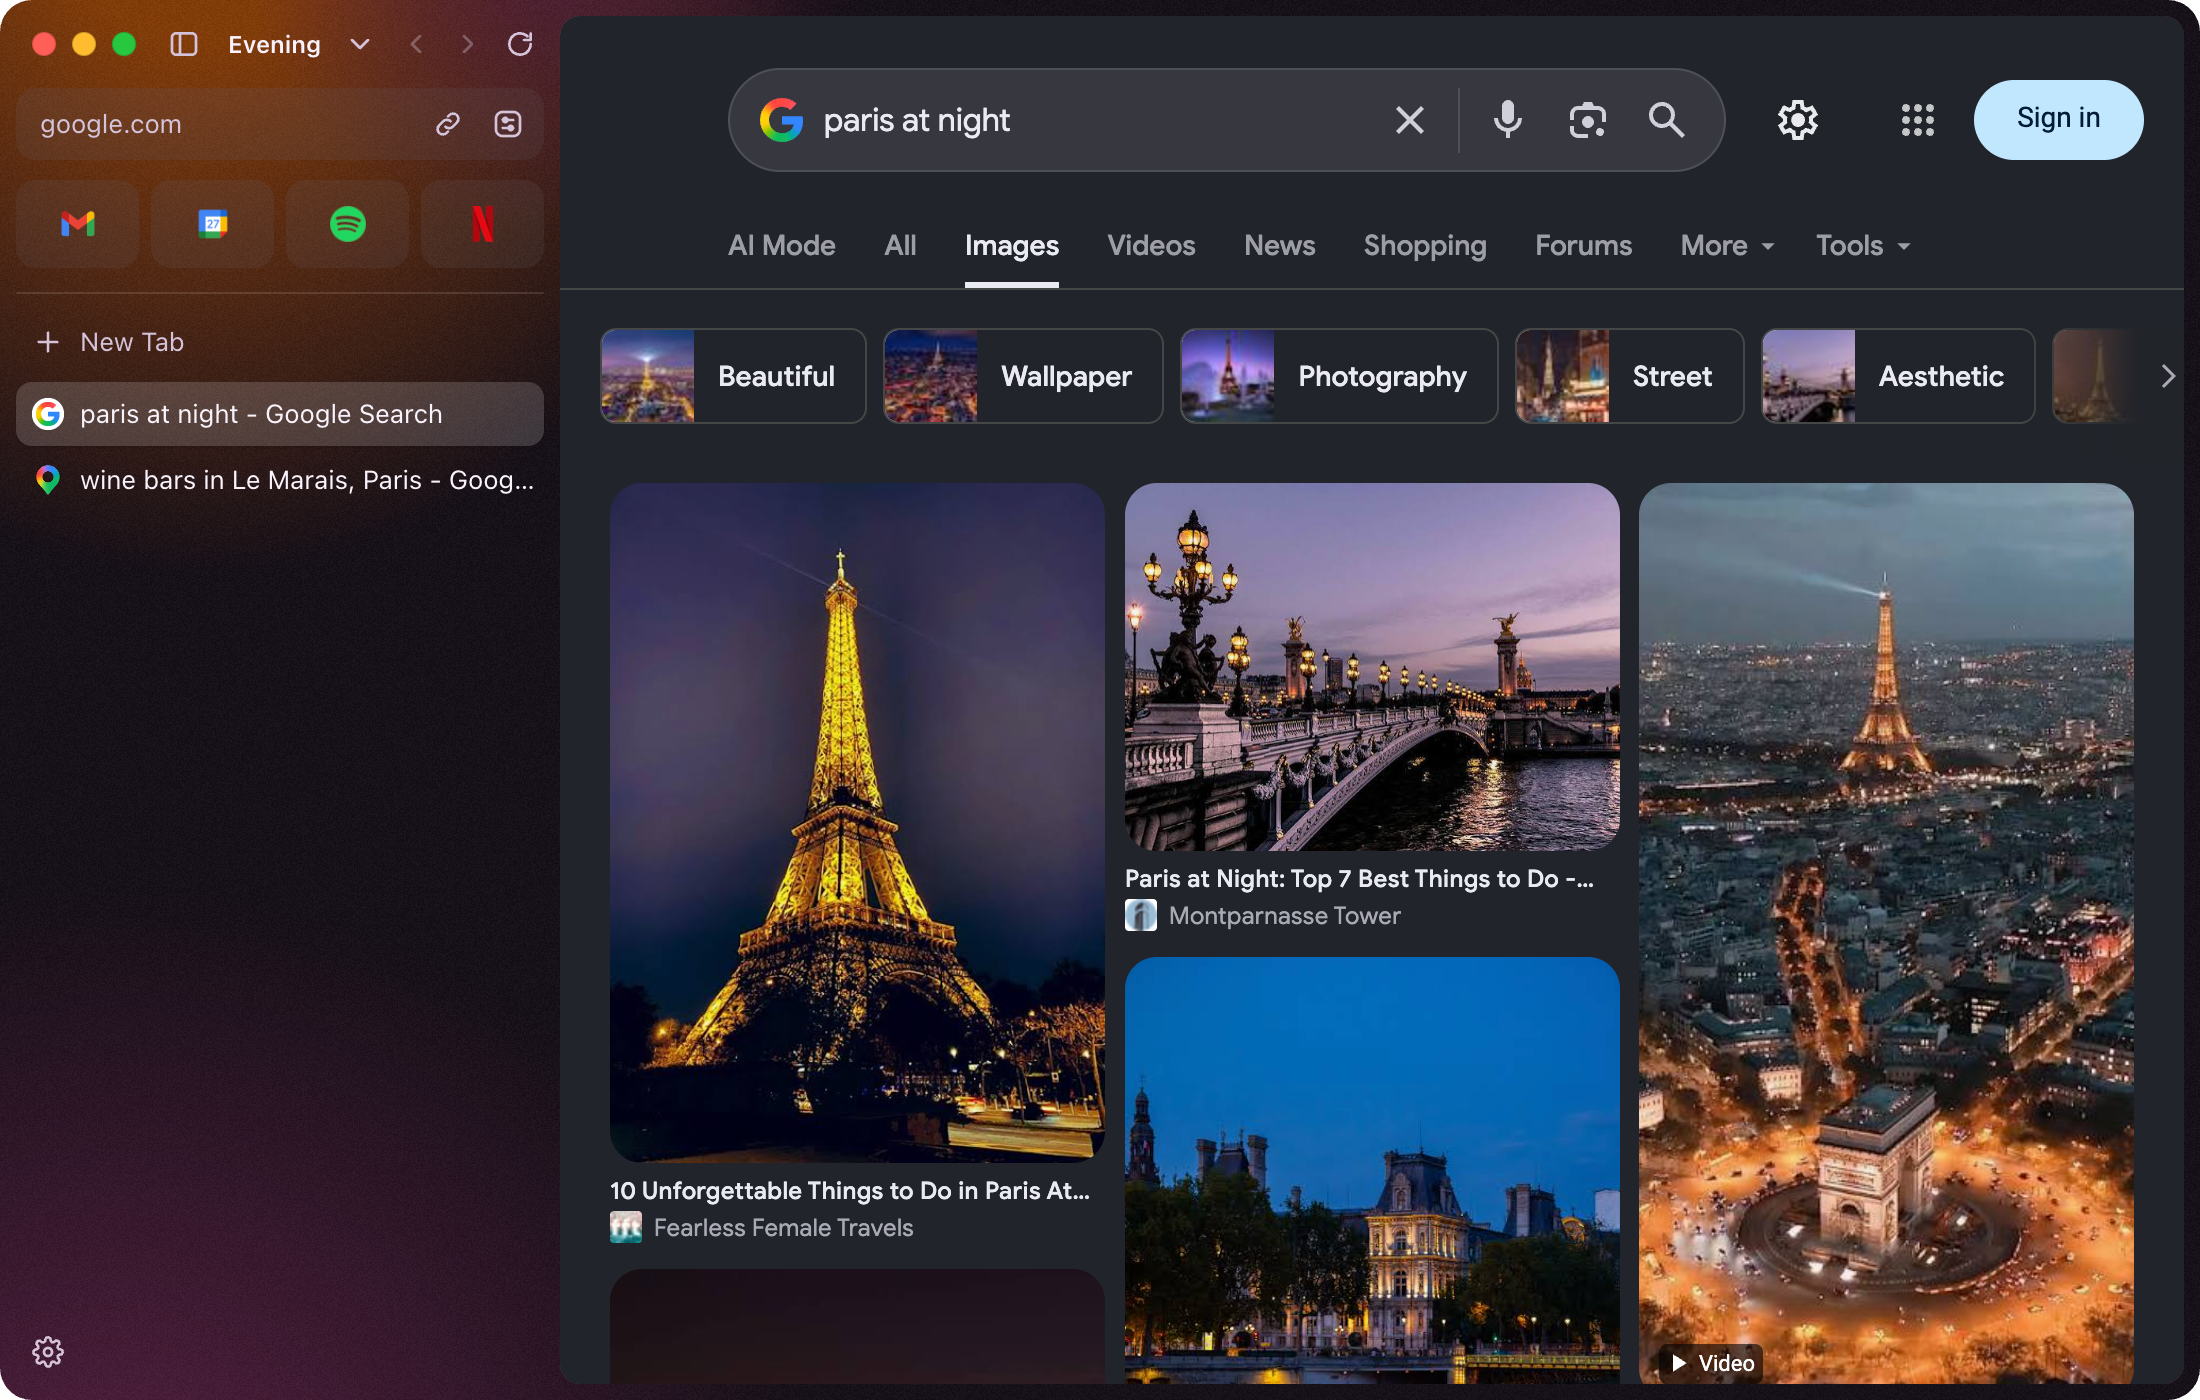Image resolution: width=2200 pixels, height=1400 pixels.
Task: Submit search with magnifying glass
Action: pyautogui.click(x=1666, y=120)
